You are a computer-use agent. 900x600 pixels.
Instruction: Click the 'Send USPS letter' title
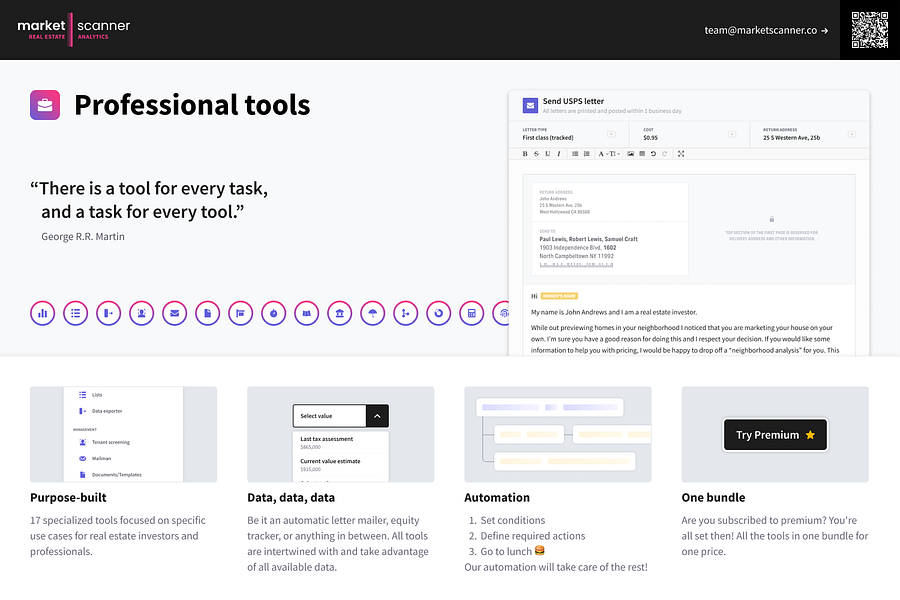click(x=573, y=101)
